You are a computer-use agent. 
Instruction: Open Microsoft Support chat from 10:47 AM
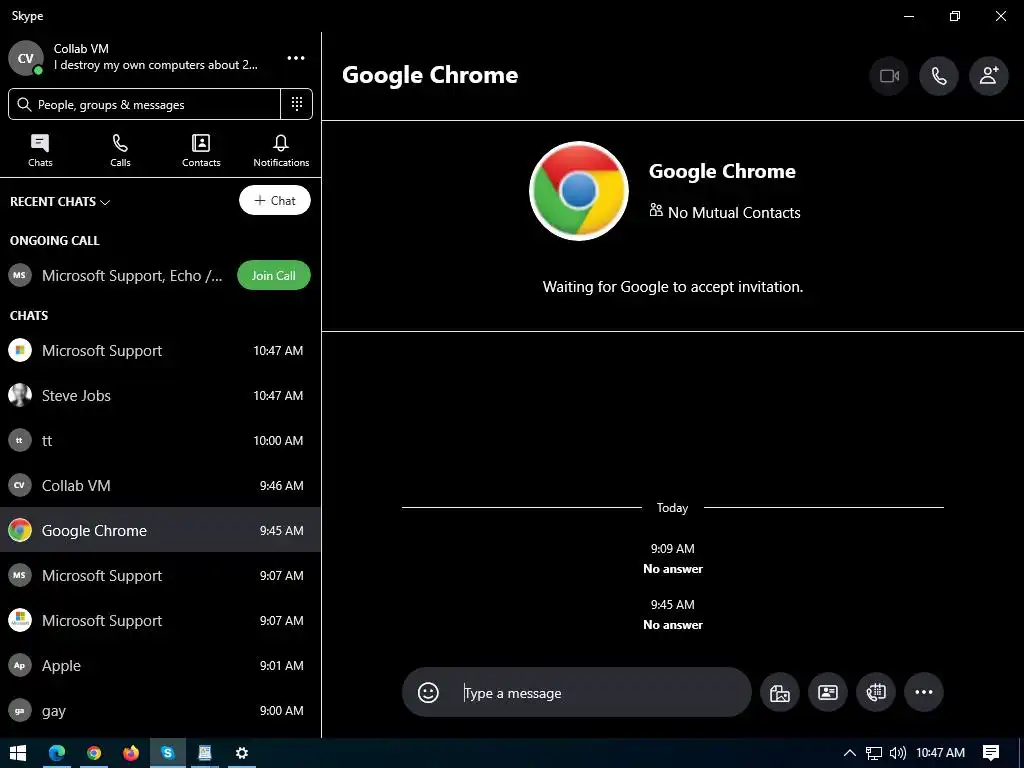[x=160, y=351]
